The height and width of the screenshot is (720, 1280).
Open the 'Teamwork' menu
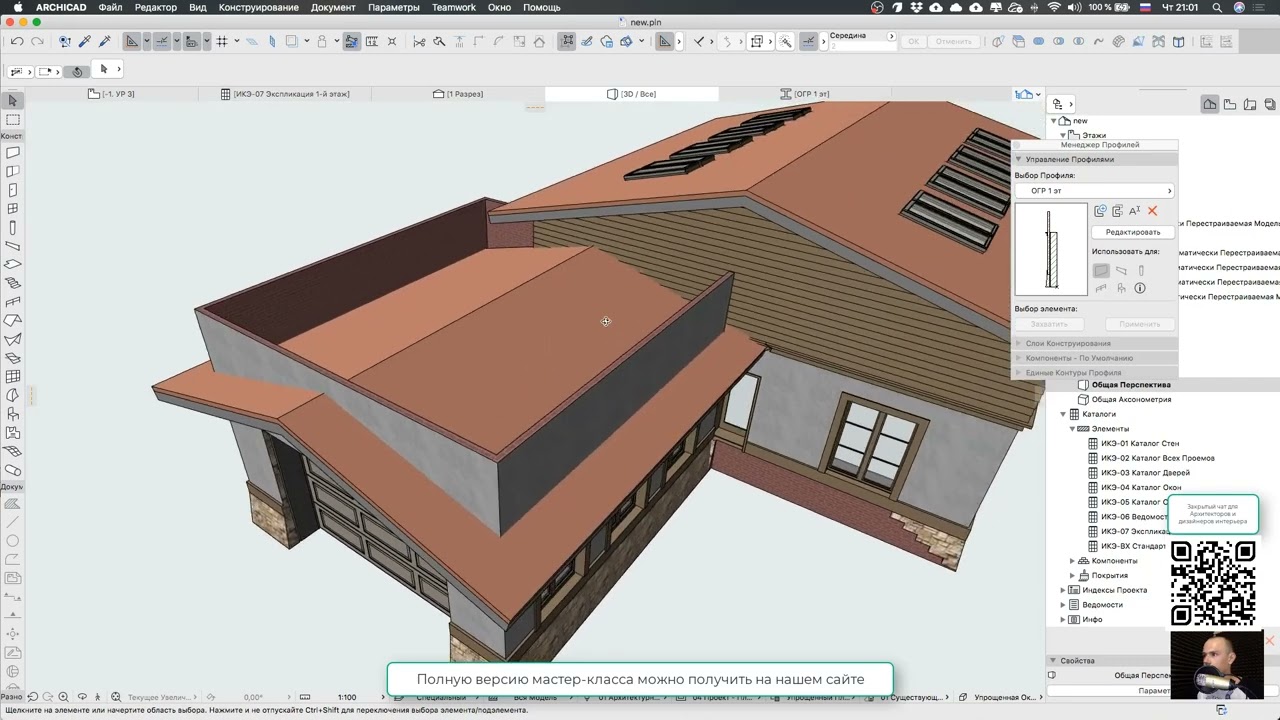pyautogui.click(x=454, y=7)
